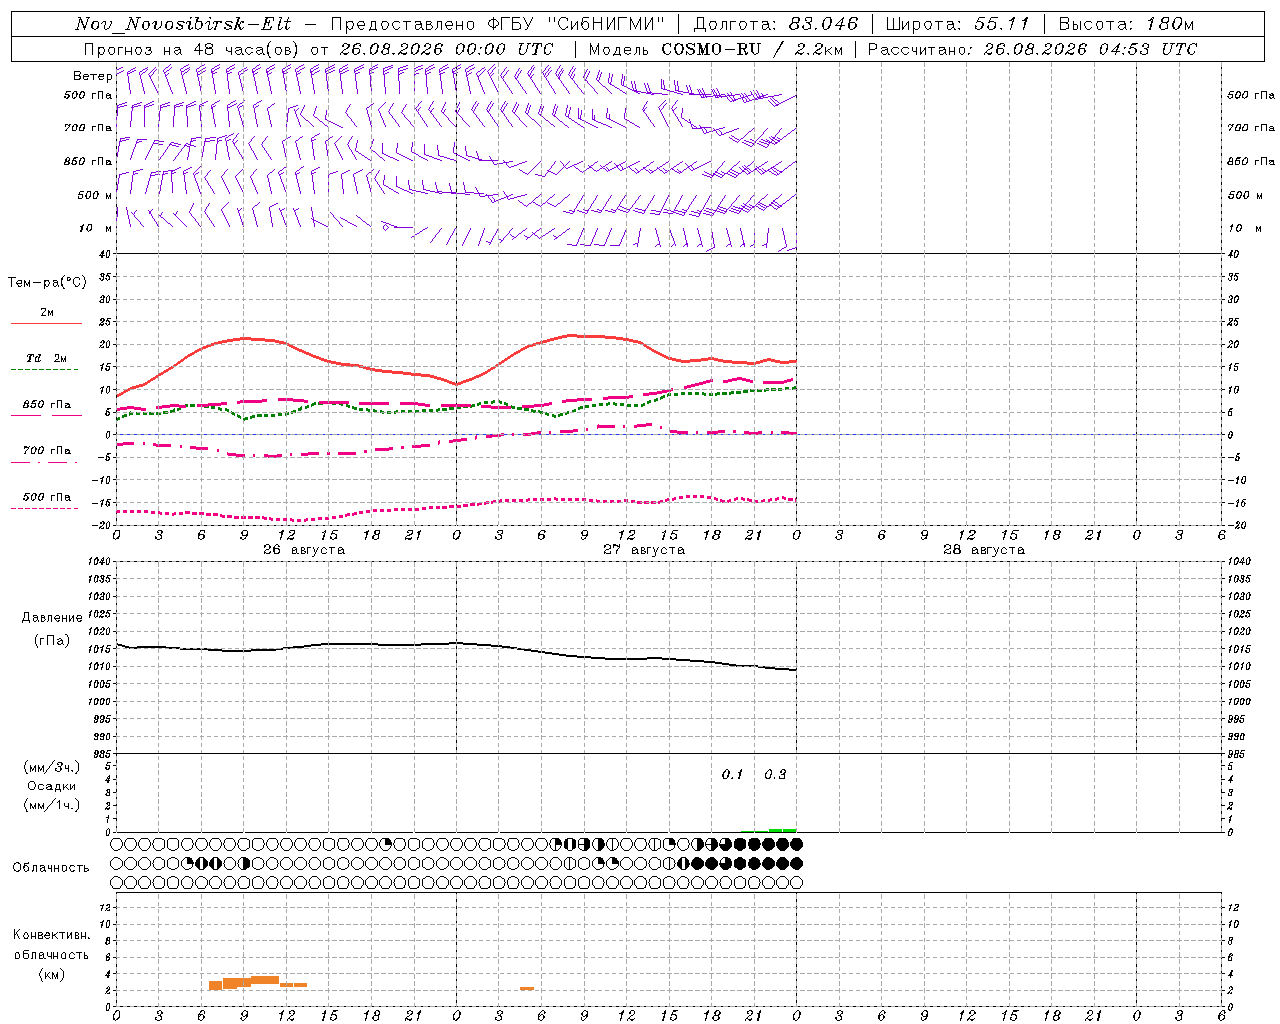1280x1024 pixels.
Task: Click the small orange bar on 27 августа
Action: (x=527, y=988)
